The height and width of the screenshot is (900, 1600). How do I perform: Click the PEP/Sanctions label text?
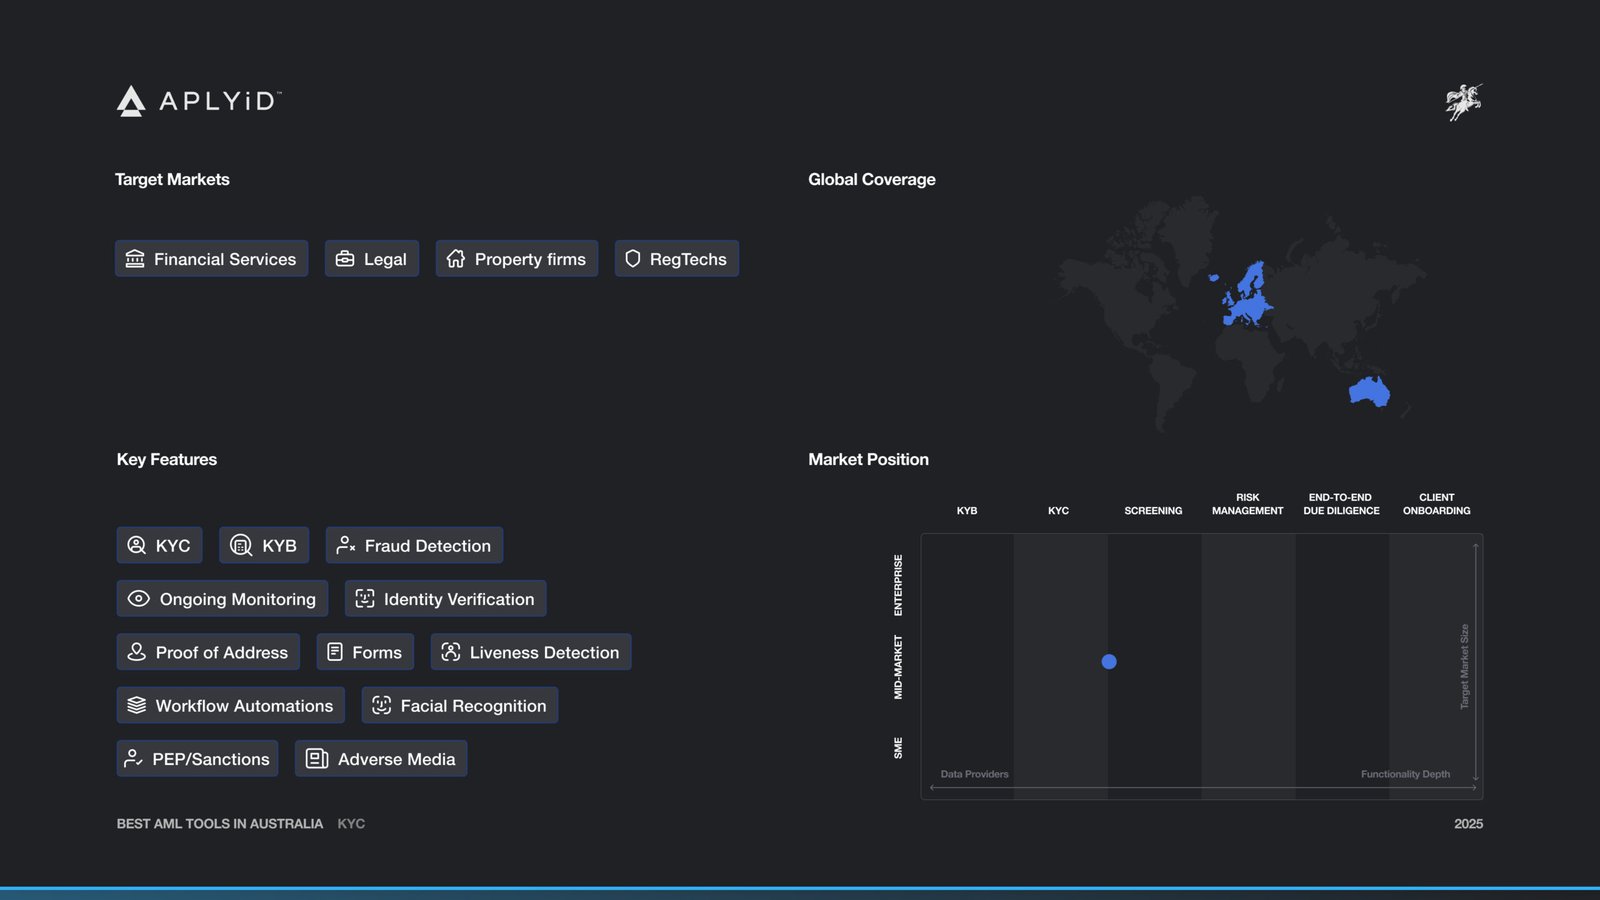tap(211, 759)
